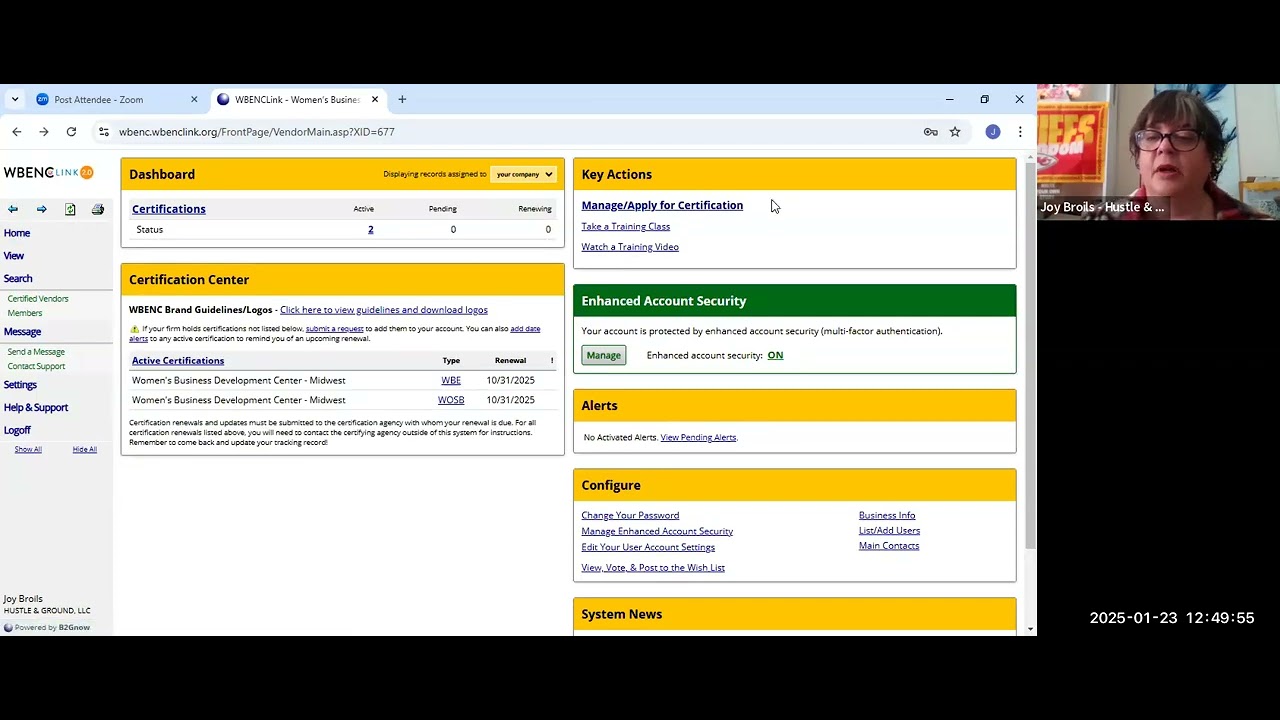This screenshot has width=1280, height=720.
Task: Close the WBENCLink tab
Action: click(375, 99)
